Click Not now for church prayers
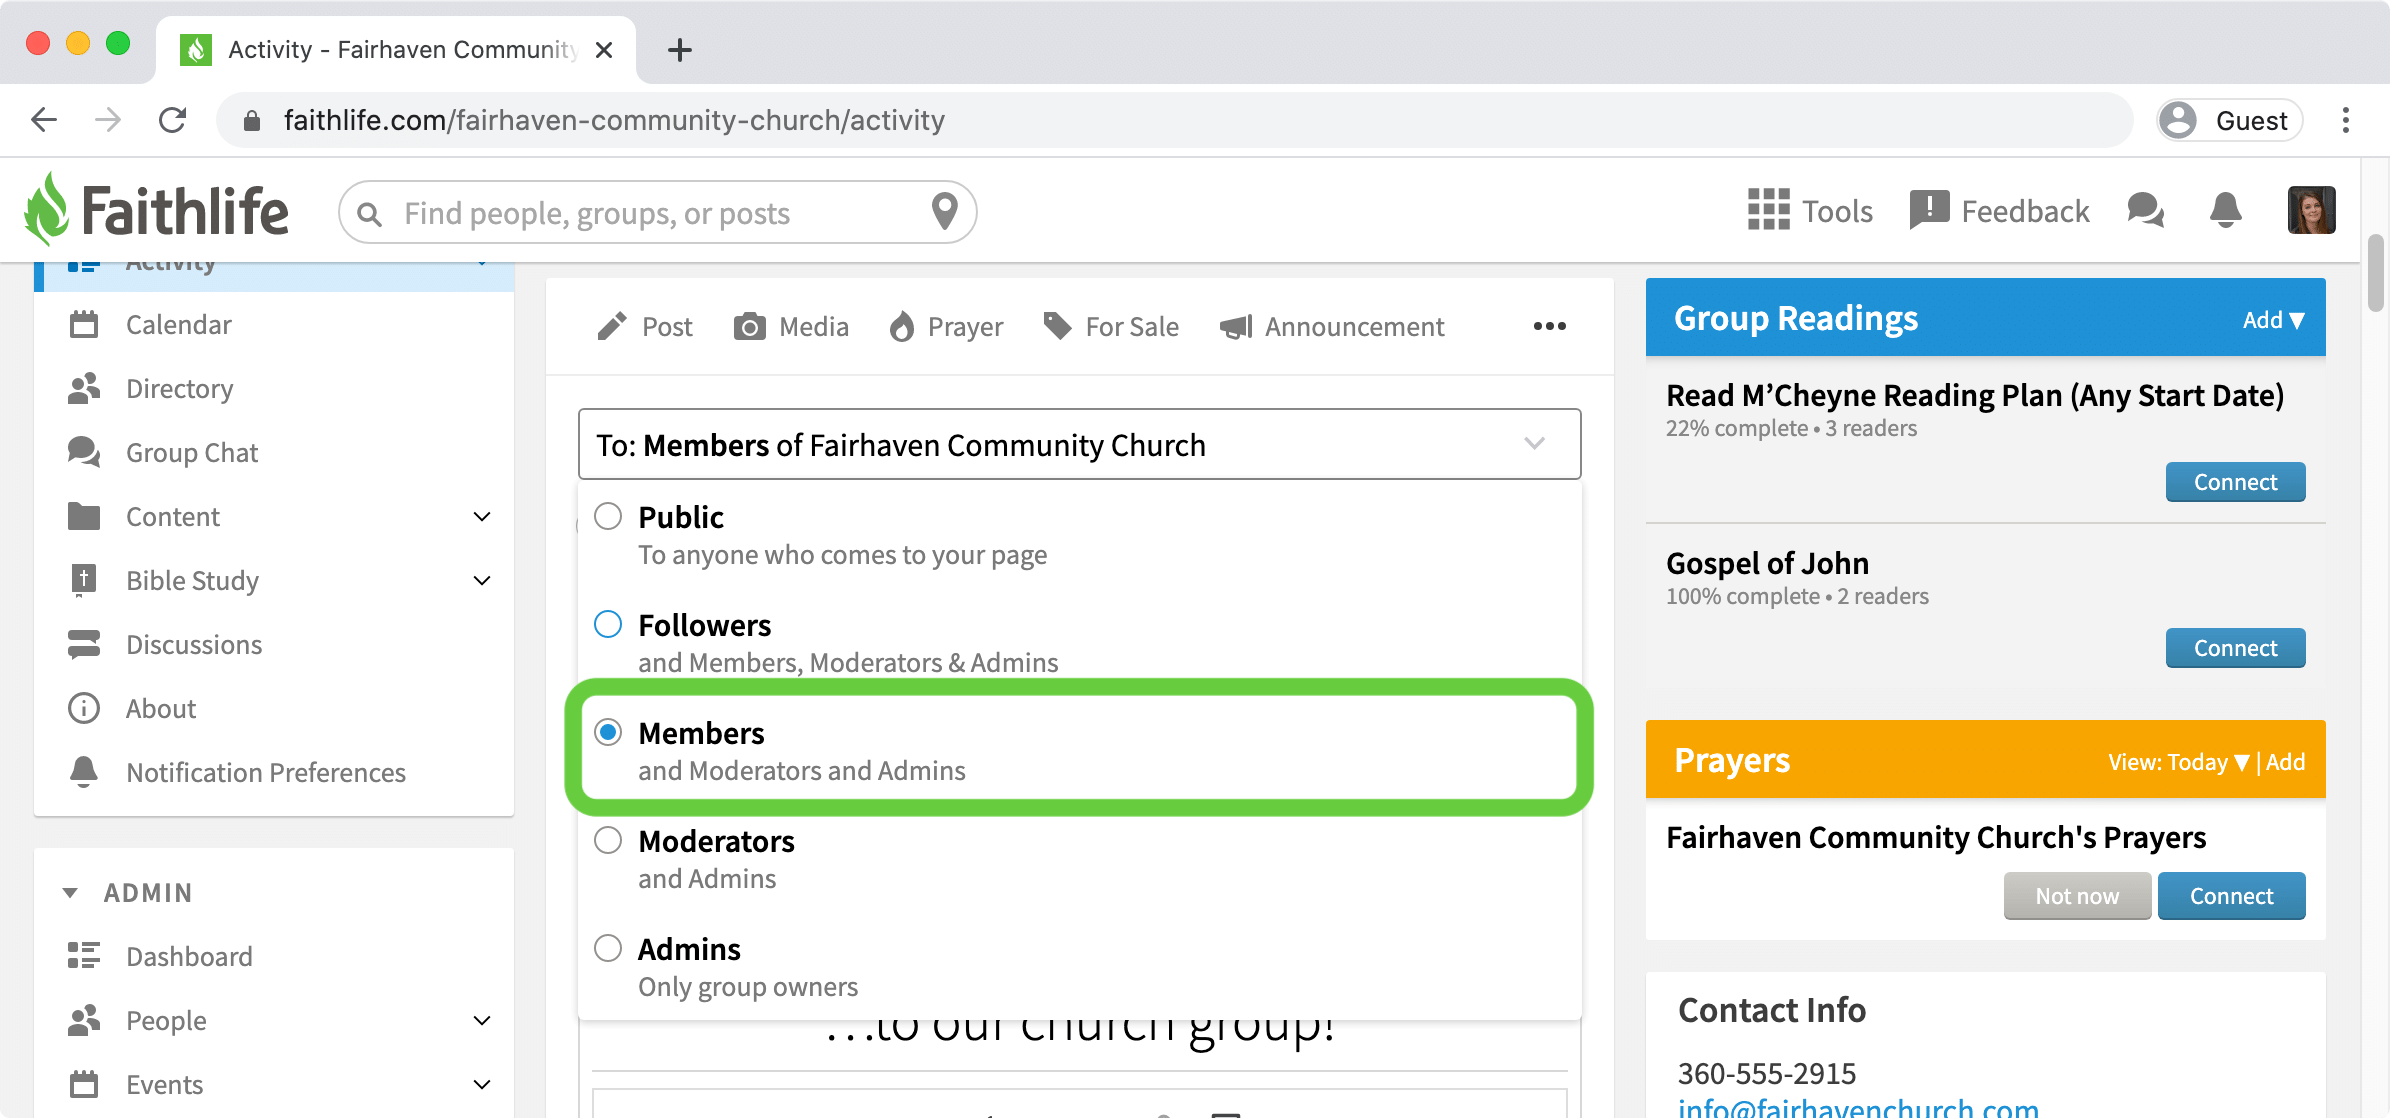Screen dimensions: 2390x1118 [2077, 896]
